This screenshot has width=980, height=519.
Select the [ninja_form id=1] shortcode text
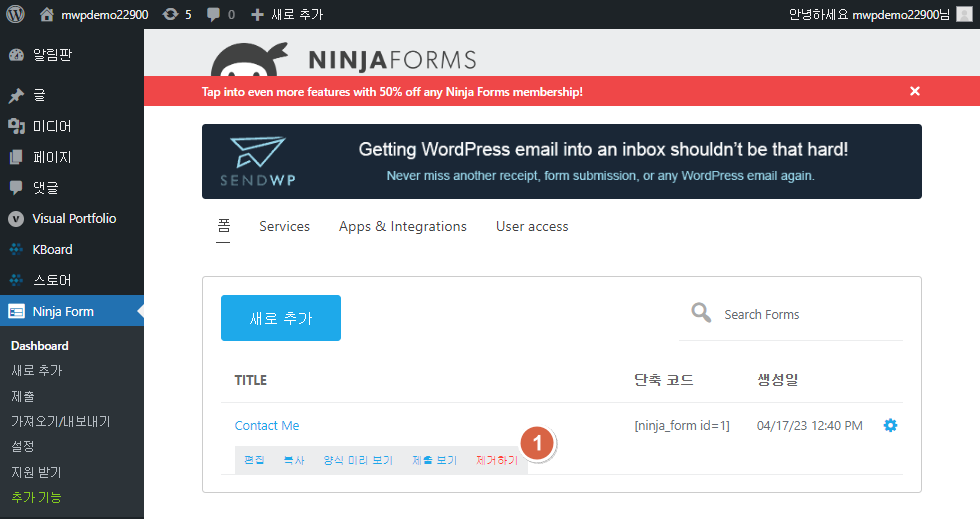pyautogui.click(x=682, y=426)
